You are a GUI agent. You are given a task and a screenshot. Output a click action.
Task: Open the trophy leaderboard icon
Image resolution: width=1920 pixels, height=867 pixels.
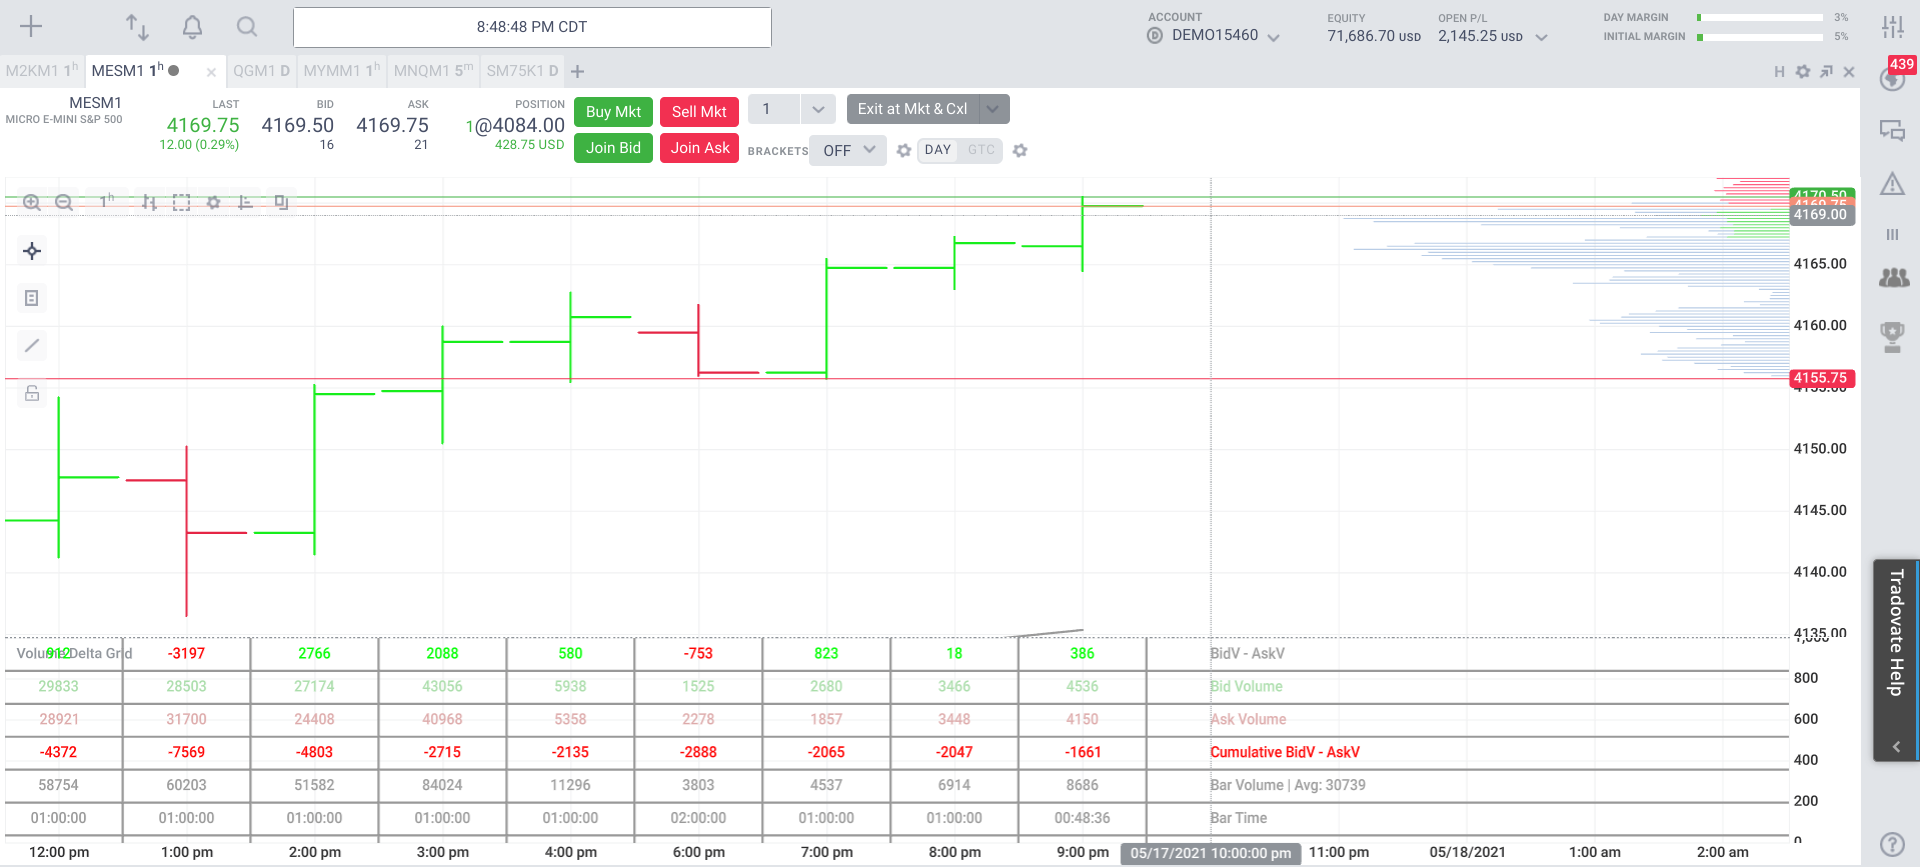(1892, 336)
